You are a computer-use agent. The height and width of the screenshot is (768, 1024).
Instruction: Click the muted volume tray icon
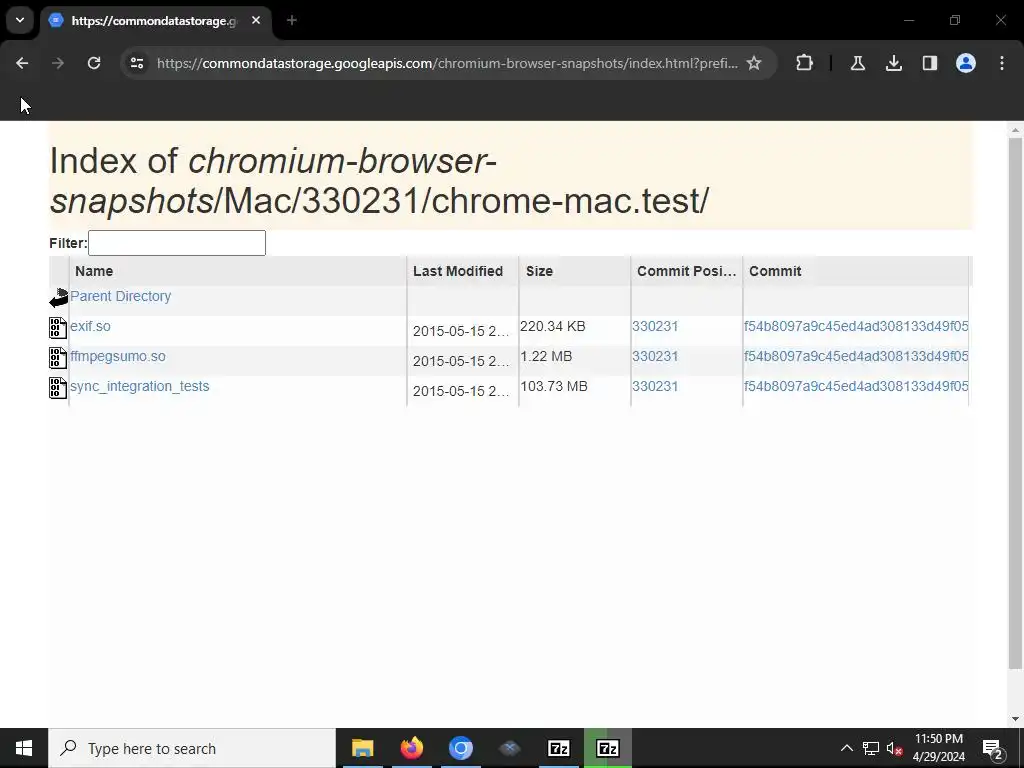pyautogui.click(x=894, y=748)
